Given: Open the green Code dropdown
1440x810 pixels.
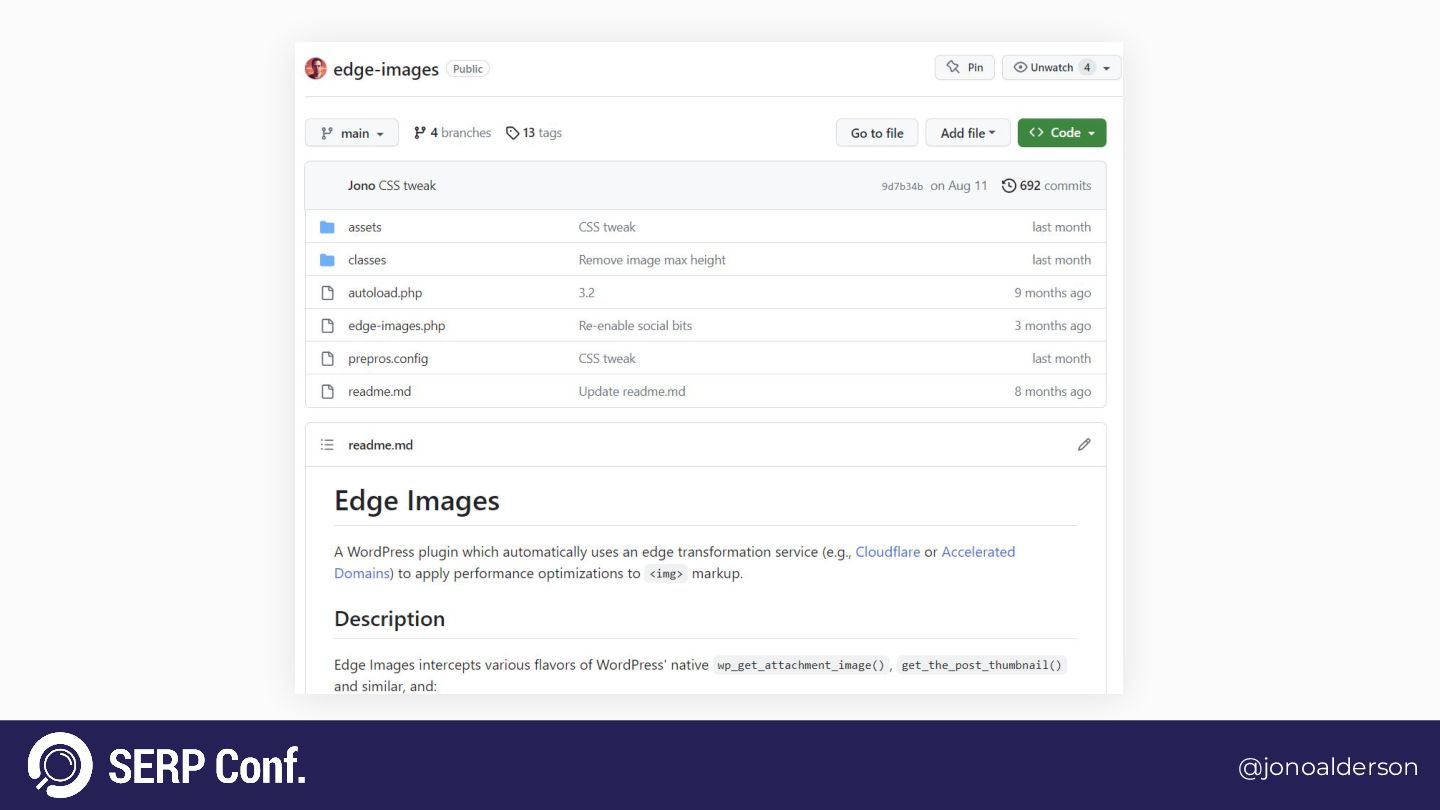Looking at the screenshot, I should click(1062, 133).
